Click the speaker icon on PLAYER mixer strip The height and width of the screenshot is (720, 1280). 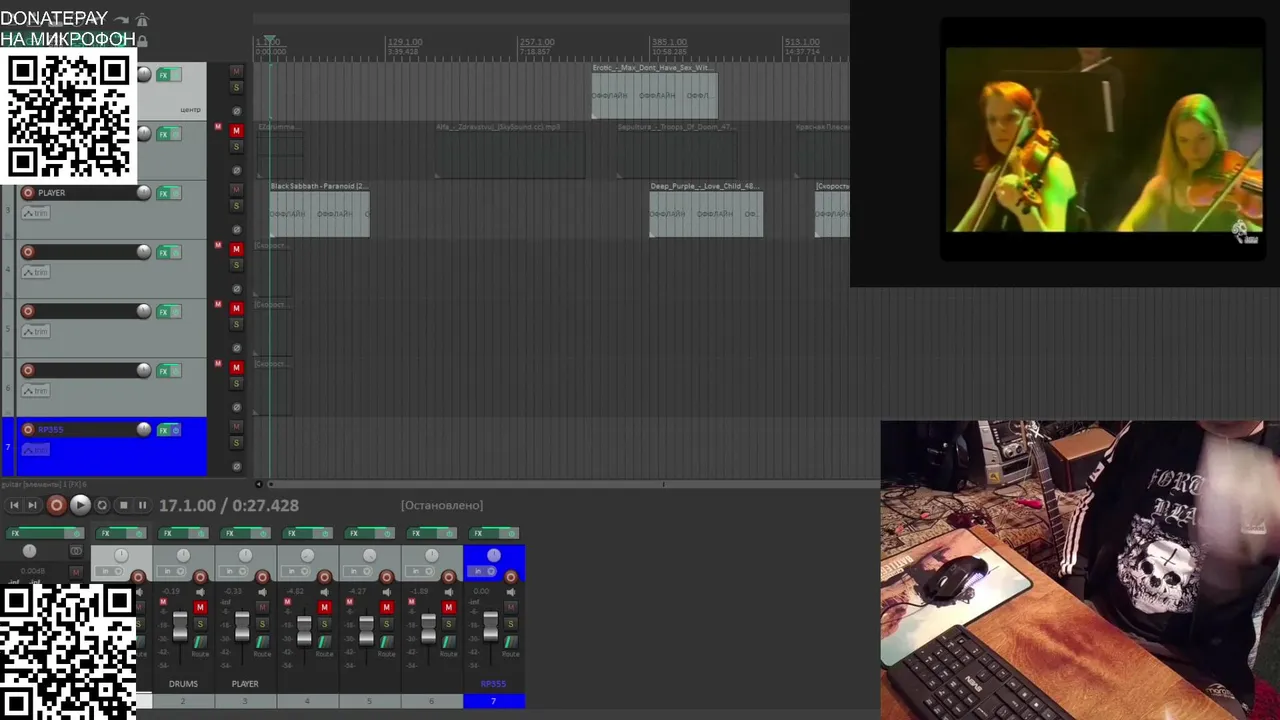pyautogui.click(x=262, y=592)
